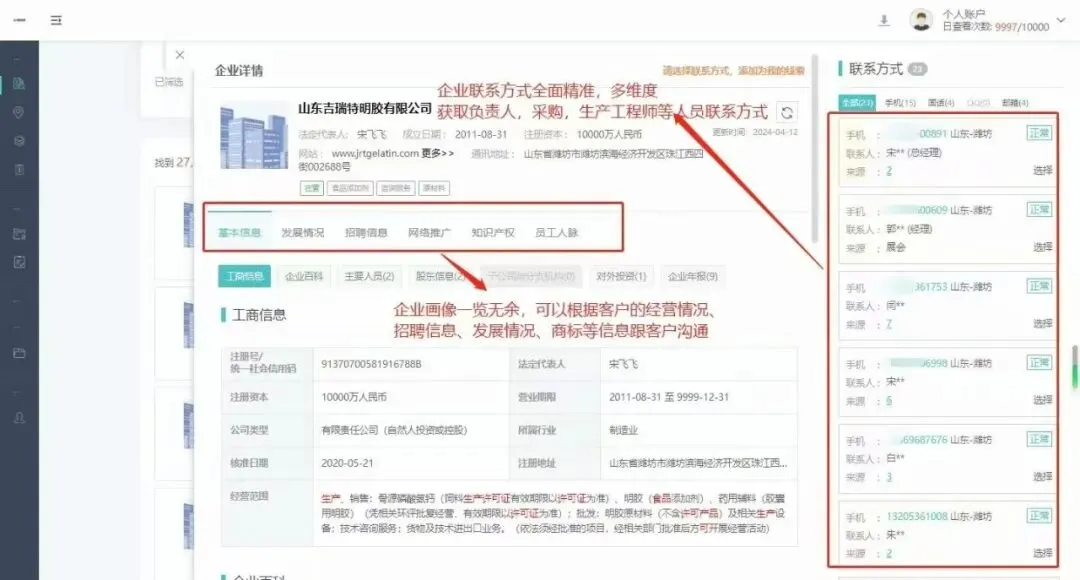Open the 个人账户 avatar menu
The width and height of the screenshot is (1080, 580).
[921, 19]
